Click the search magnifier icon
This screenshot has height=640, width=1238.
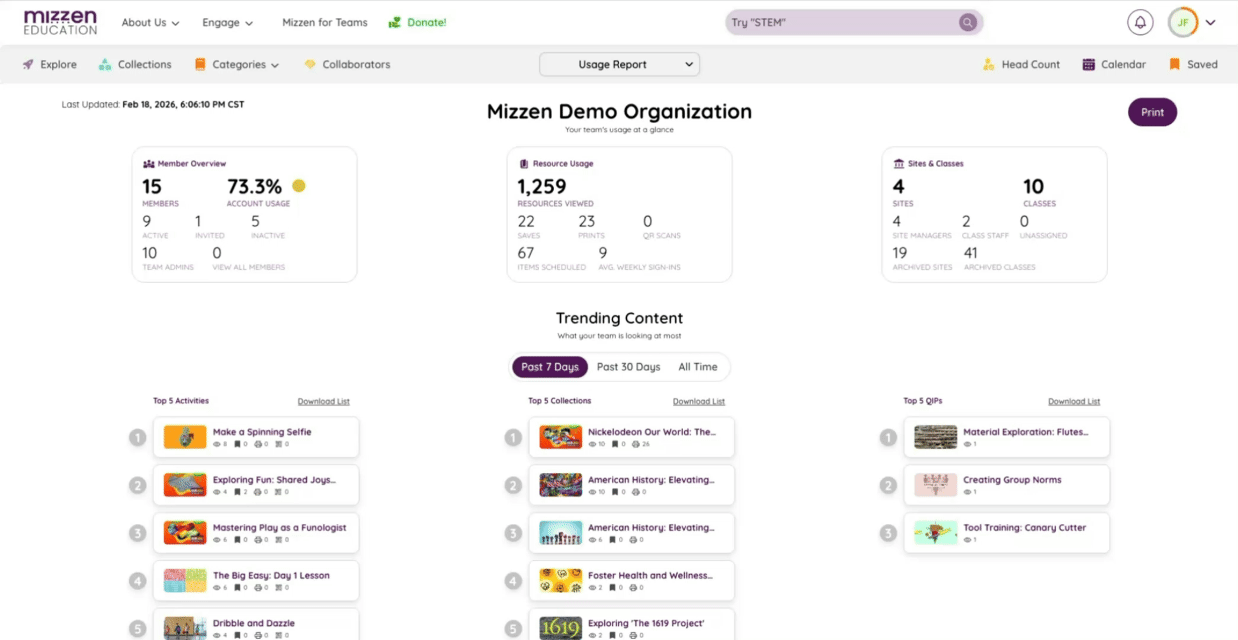(x=967, y=22)
